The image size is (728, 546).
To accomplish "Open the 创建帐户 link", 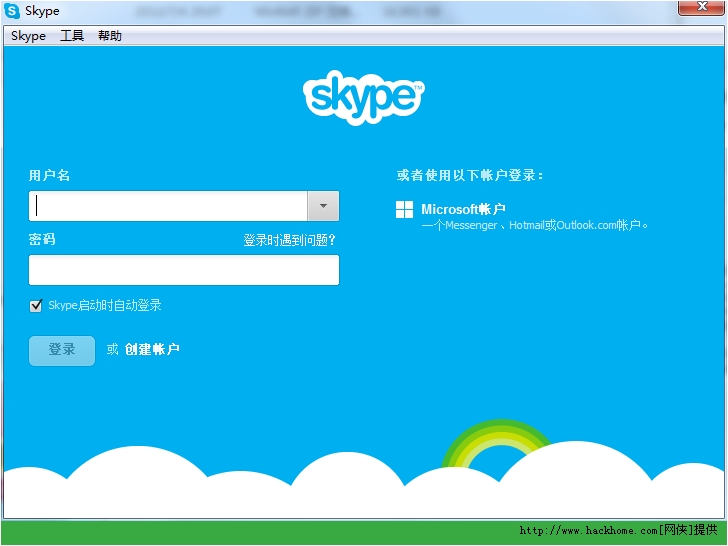I will 152,349.
